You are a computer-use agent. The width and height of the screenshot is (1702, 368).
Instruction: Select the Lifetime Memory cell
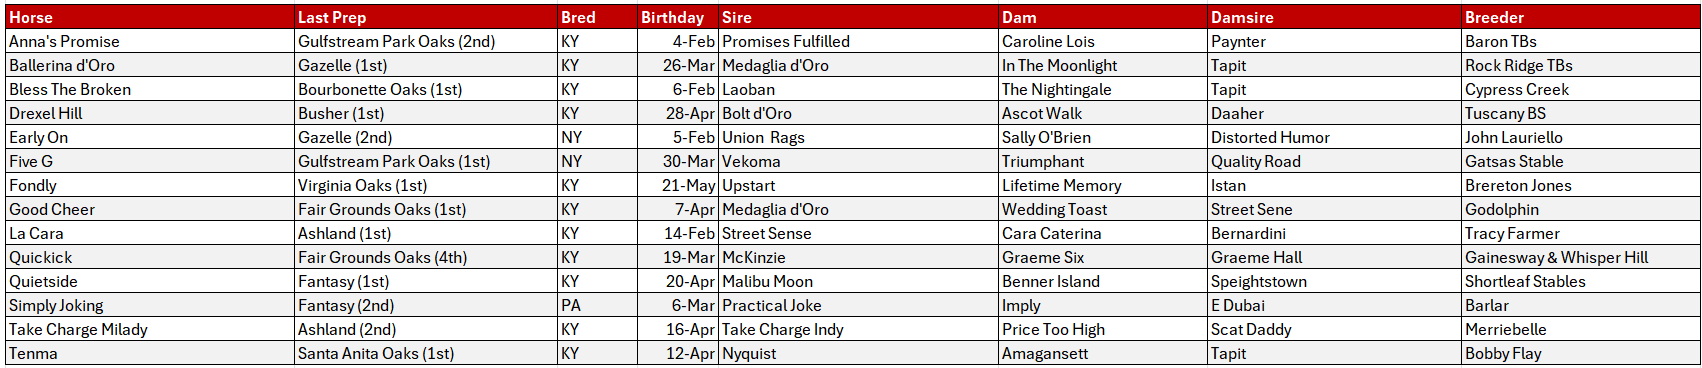[x=1103, y=185]
